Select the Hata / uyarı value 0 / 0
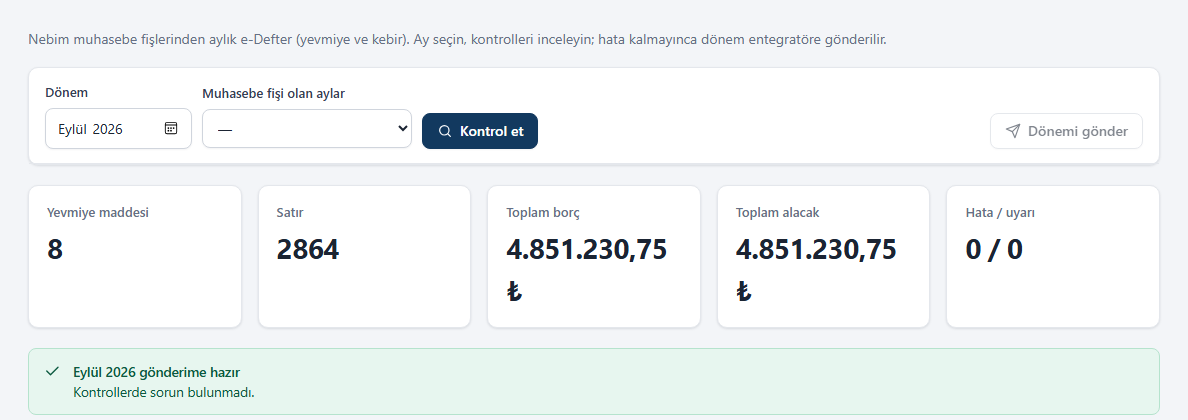1188x420 pixels. pyautogui.click(x=994, y=249)
